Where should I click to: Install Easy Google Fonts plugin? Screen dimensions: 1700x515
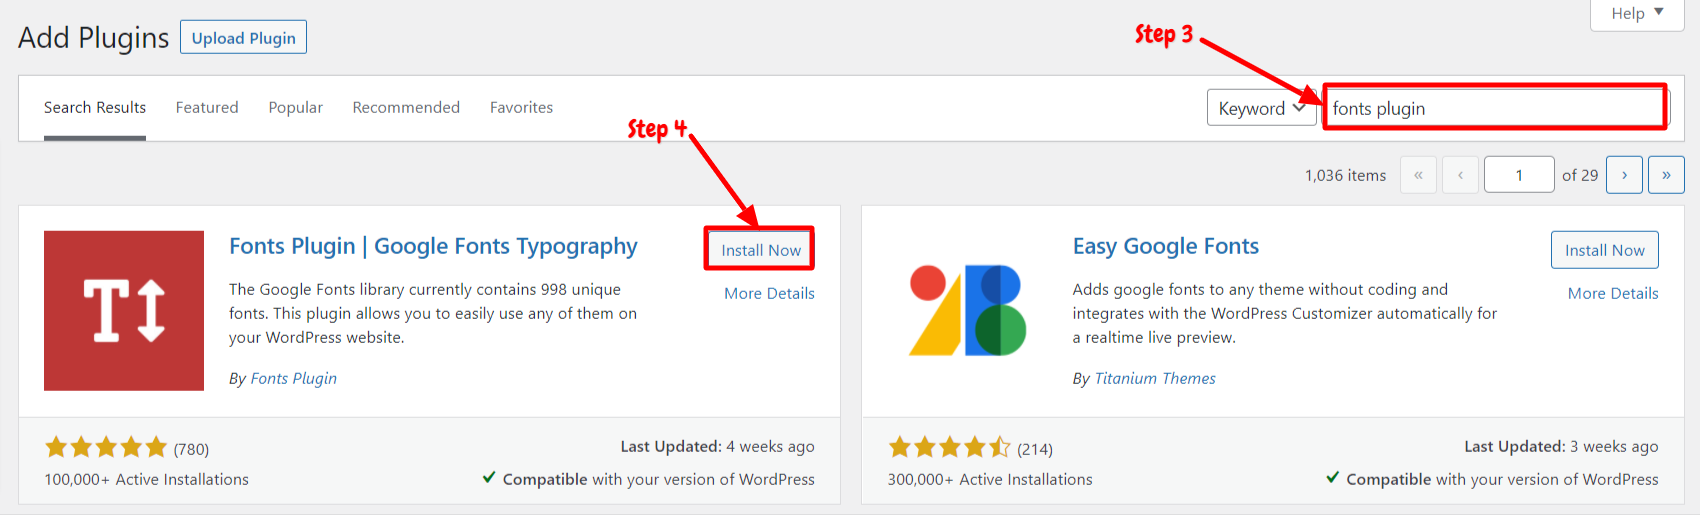1604,250
